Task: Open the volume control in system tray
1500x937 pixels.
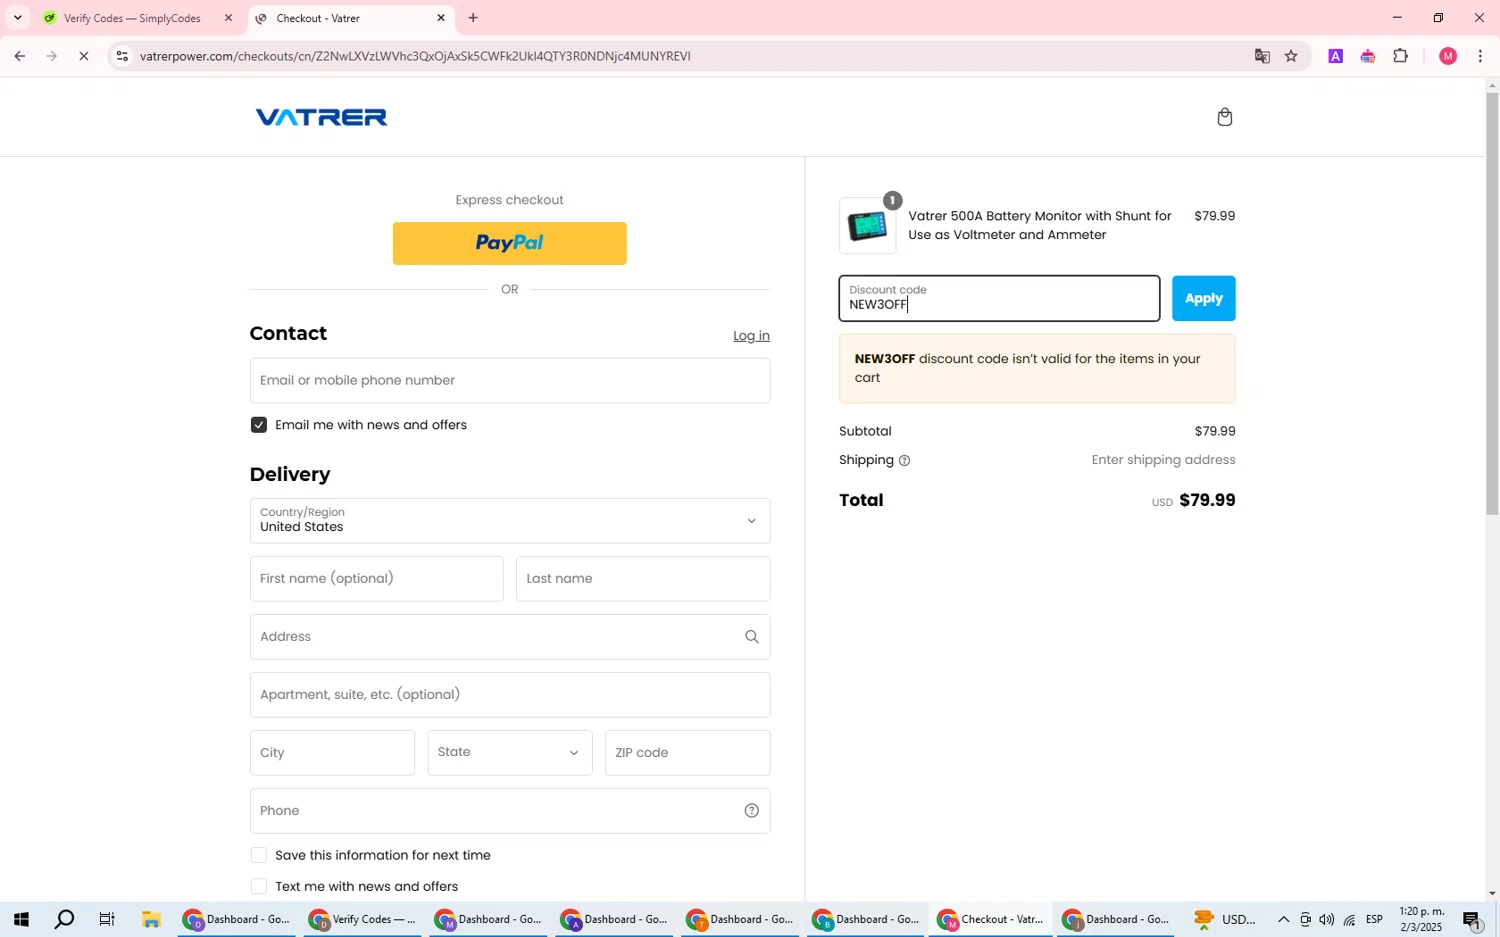Action: point(1326,920)
